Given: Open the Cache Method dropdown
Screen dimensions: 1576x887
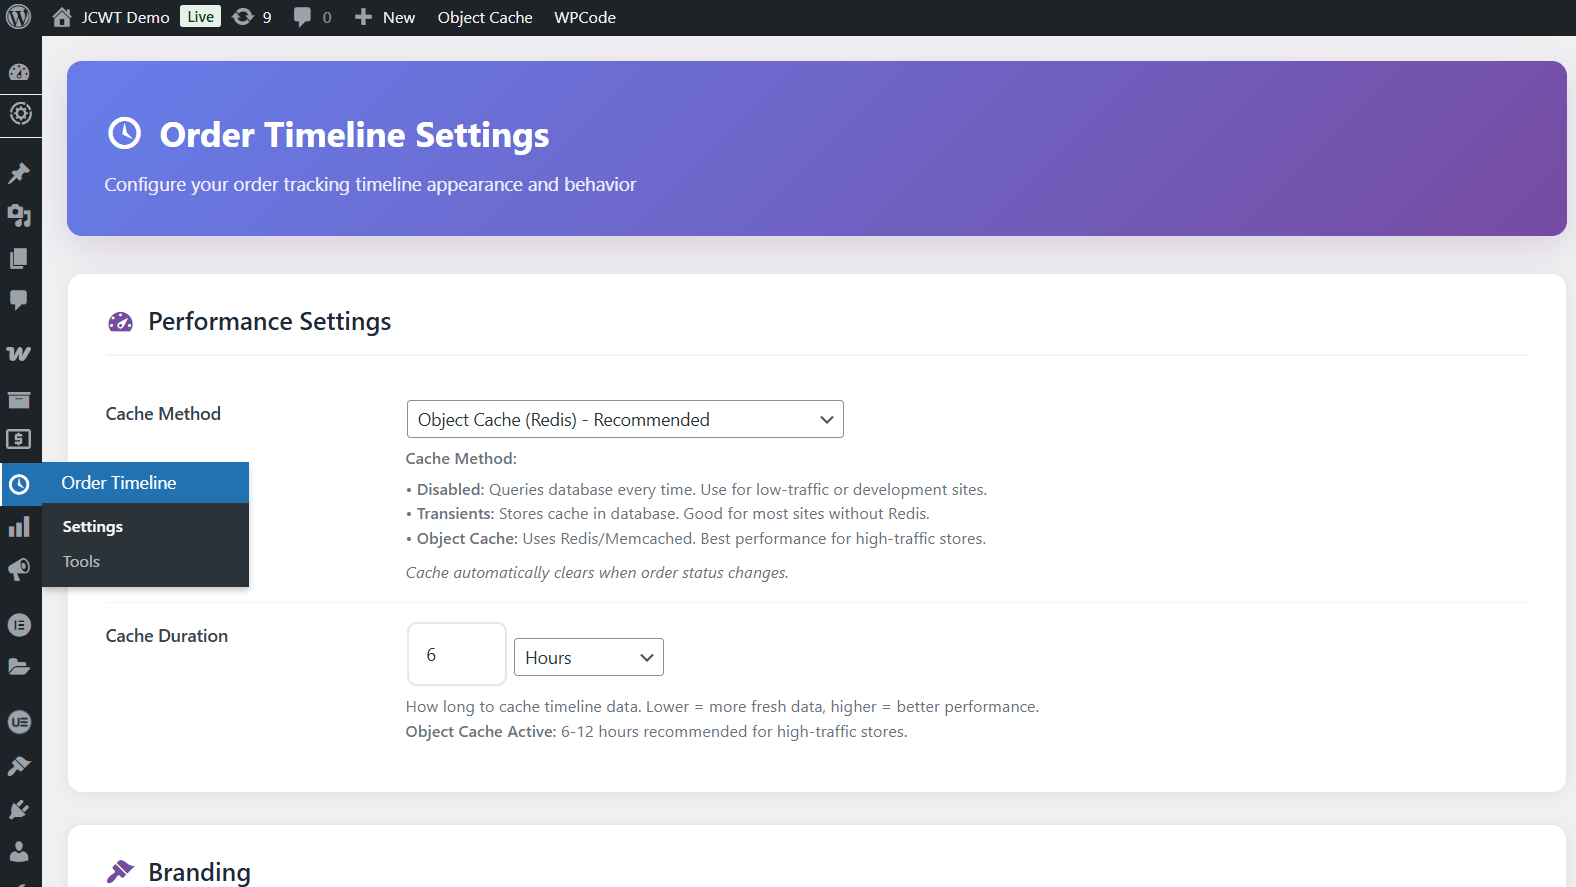Looking at the screenshot, I should coord(625,419).
